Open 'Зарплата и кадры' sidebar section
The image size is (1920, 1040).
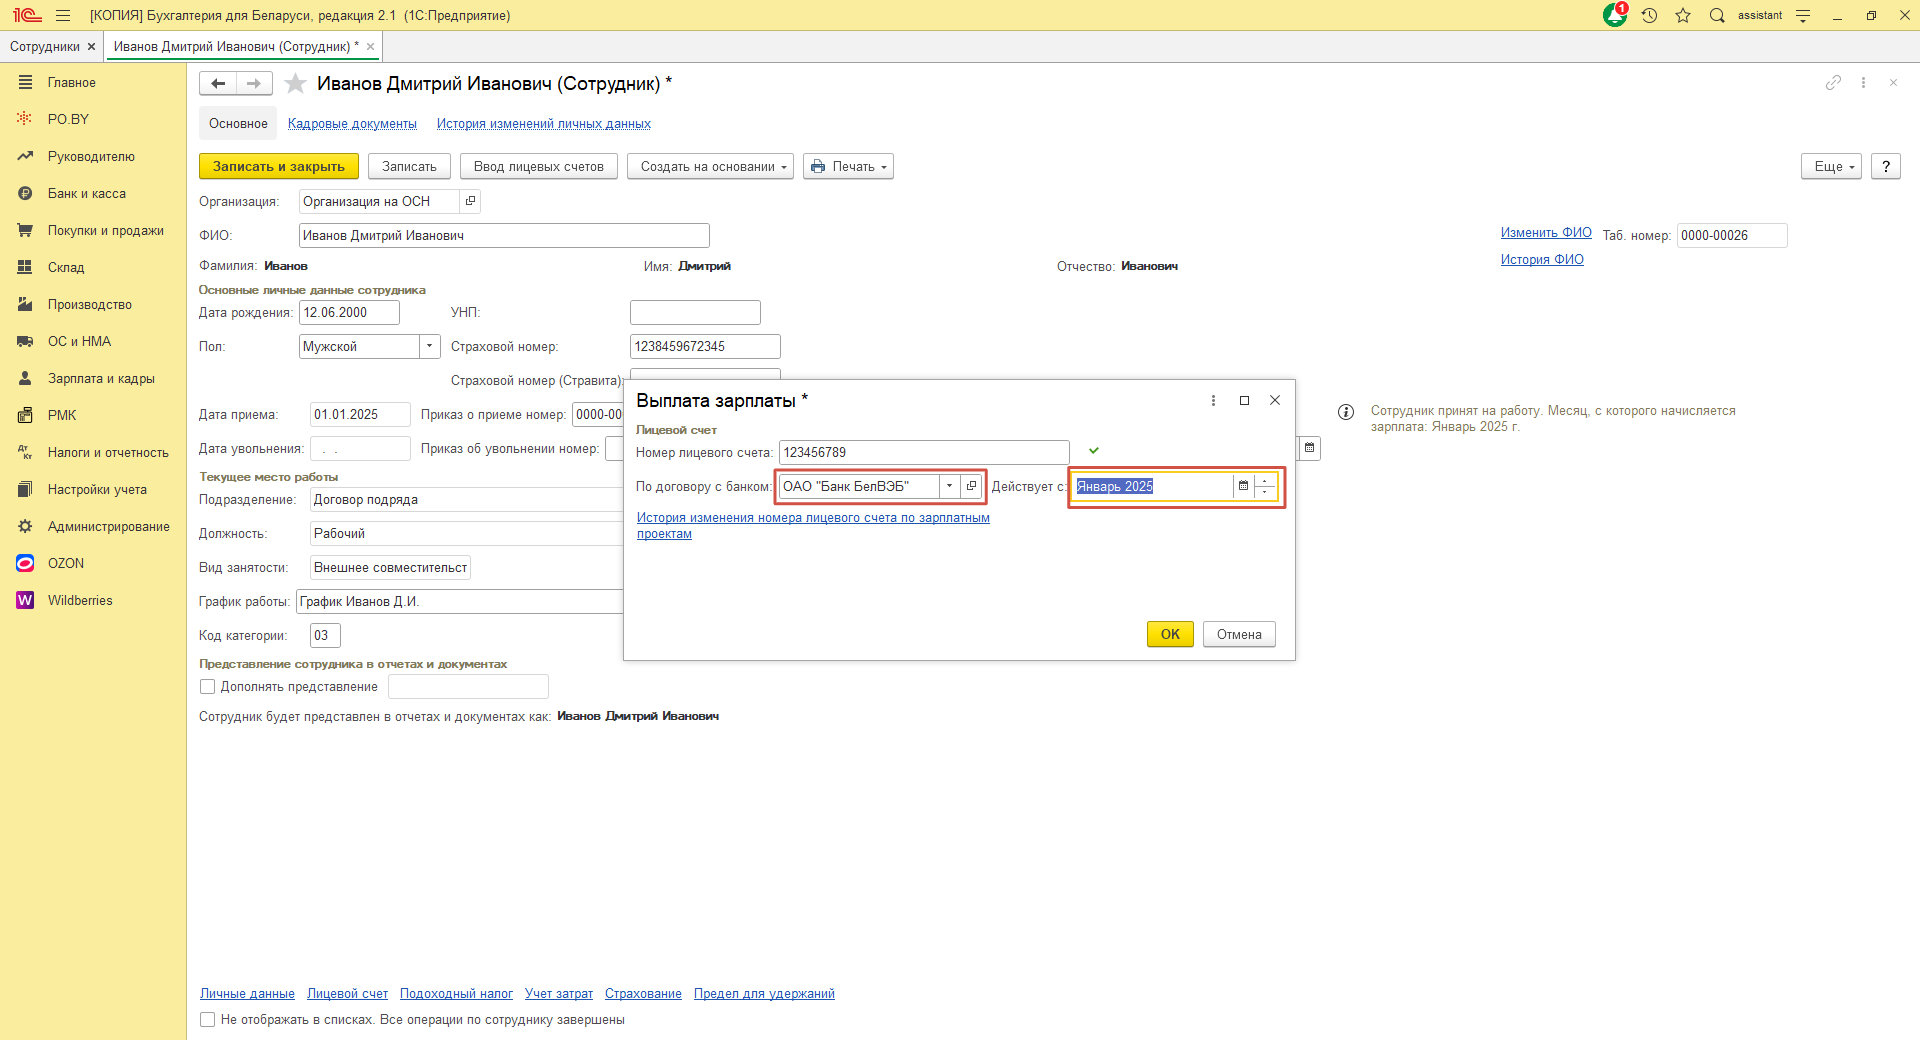click(101, 379)
